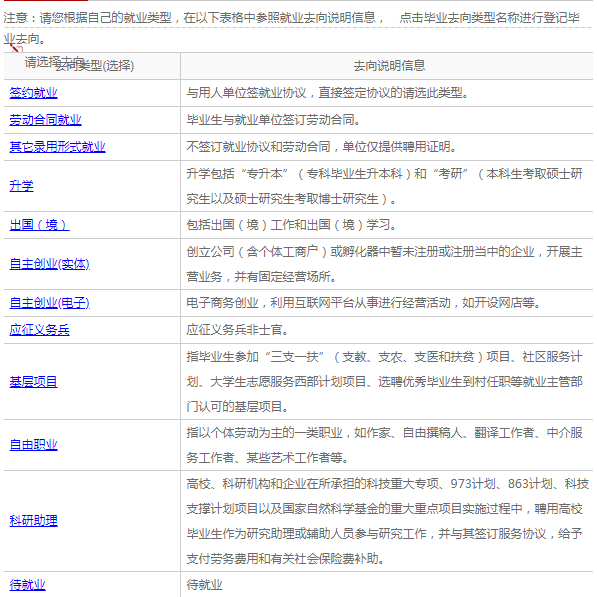This screenshot has height=597, width=597.
Task: Click the 升学 description text cell
Action: point(387,186)
